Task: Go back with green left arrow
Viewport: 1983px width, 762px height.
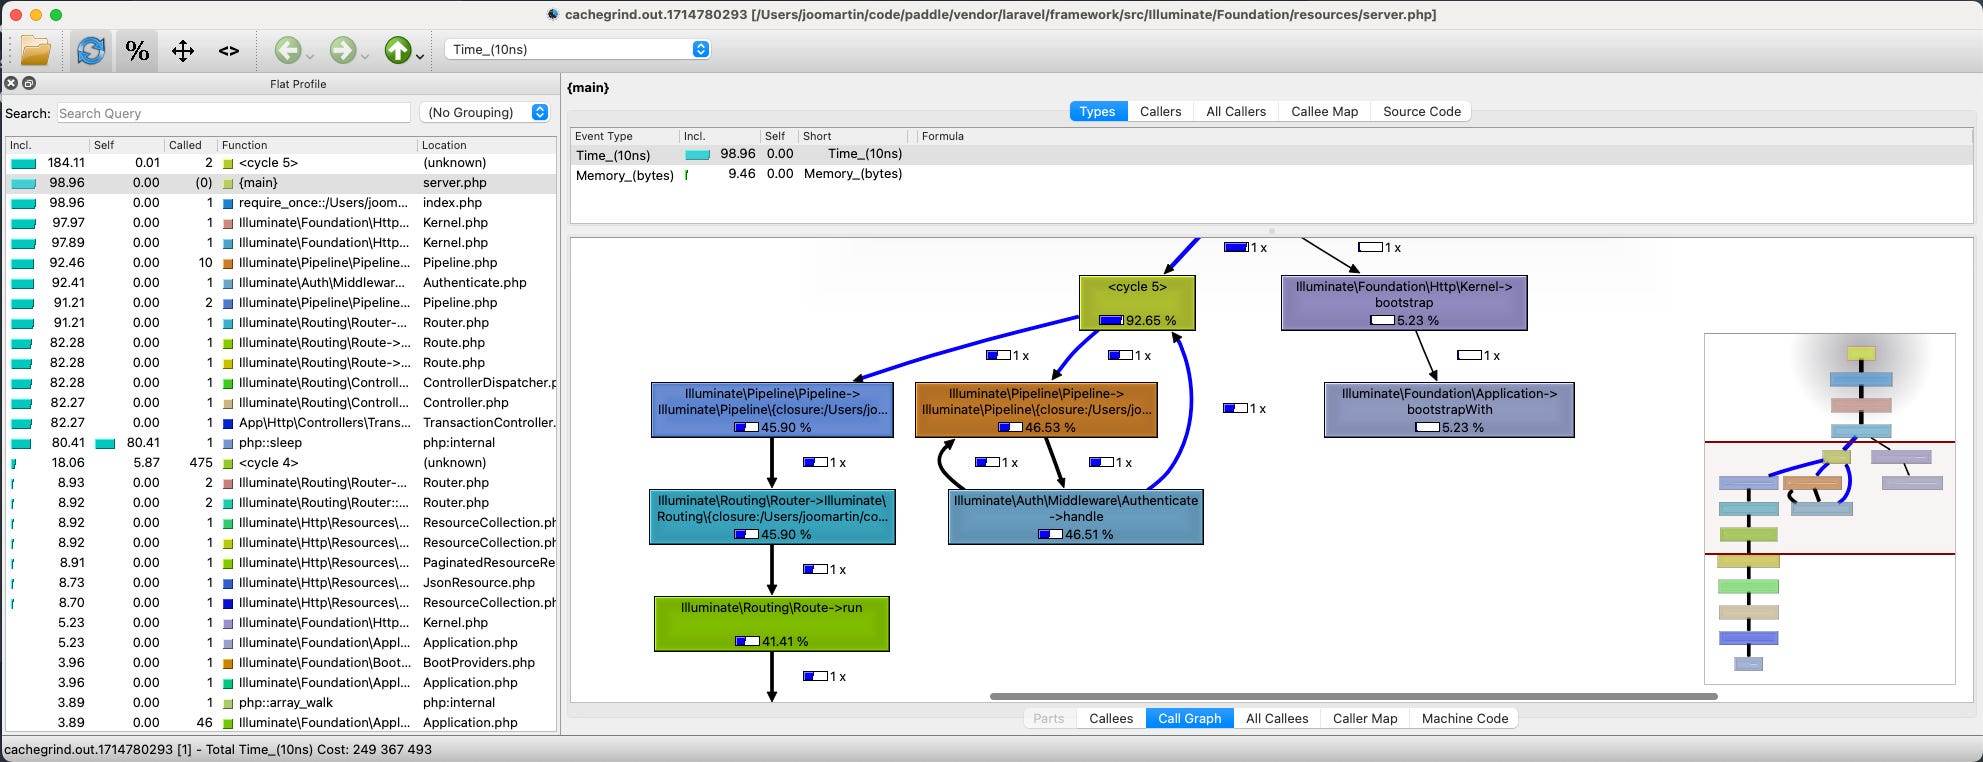Action: click(288, 50)
